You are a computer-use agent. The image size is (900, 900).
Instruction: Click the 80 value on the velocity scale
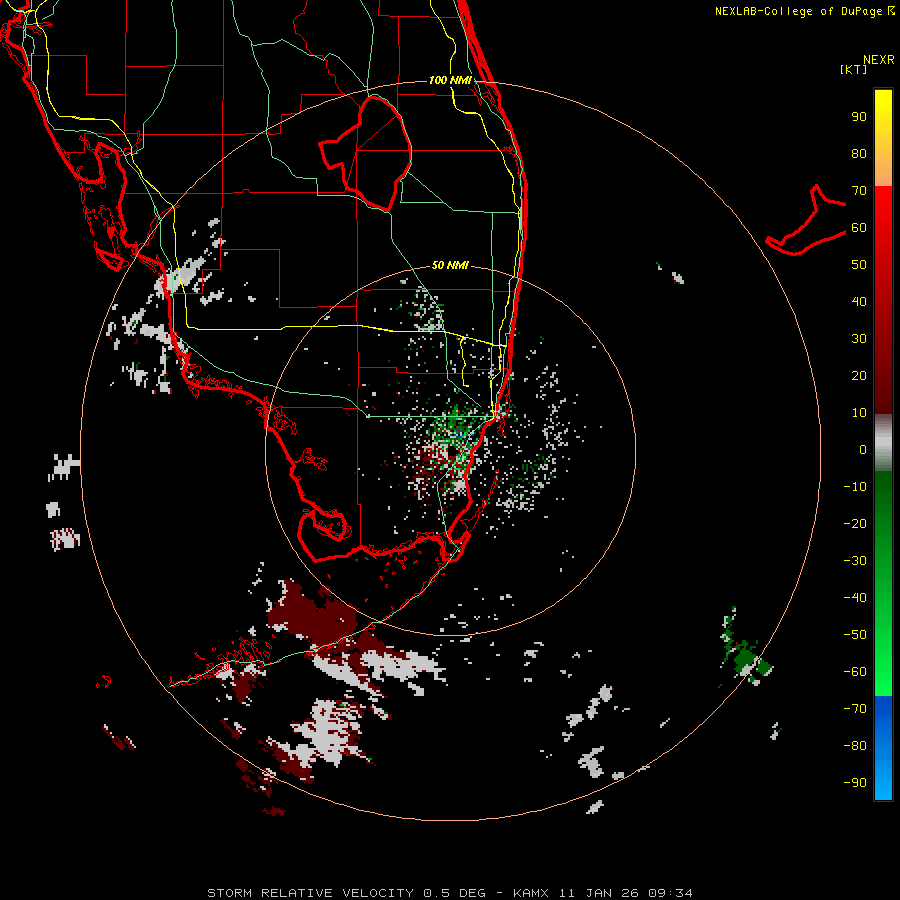tap(859, 154)
